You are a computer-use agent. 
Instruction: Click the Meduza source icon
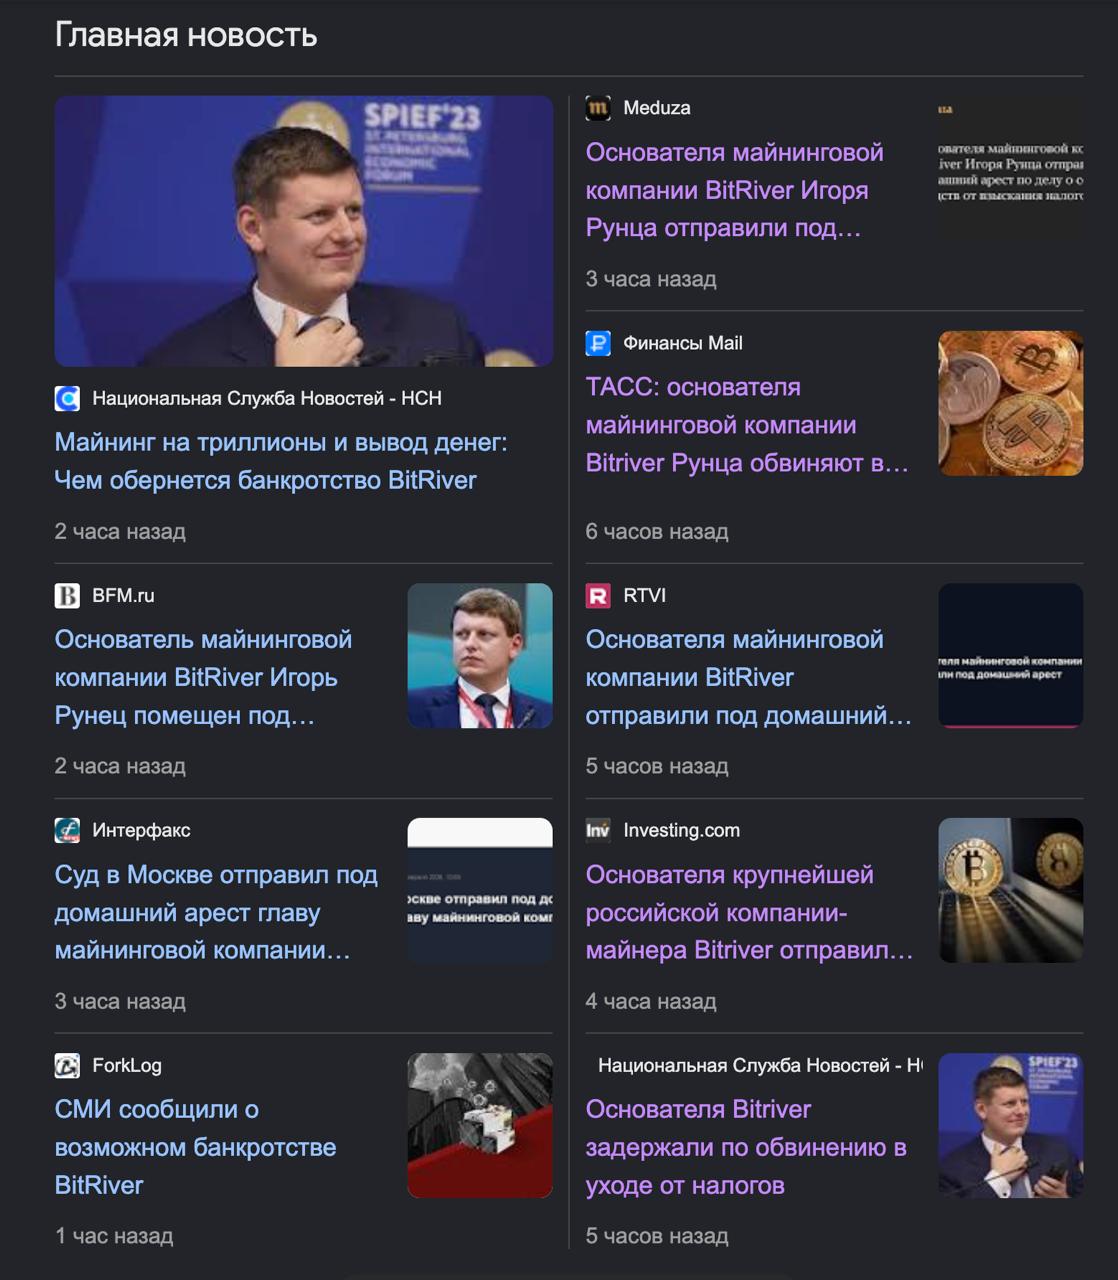[x=598, y=108]
